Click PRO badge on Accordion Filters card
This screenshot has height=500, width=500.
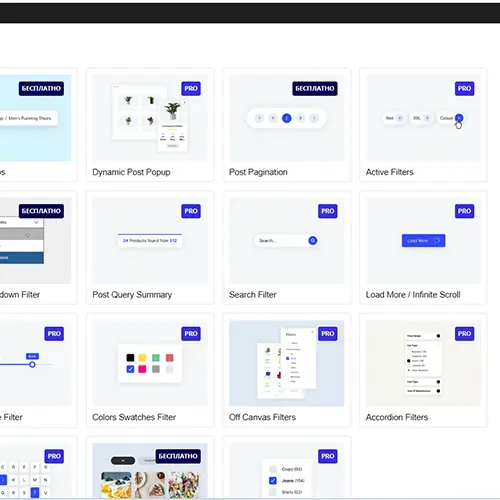tap(464, 333)
